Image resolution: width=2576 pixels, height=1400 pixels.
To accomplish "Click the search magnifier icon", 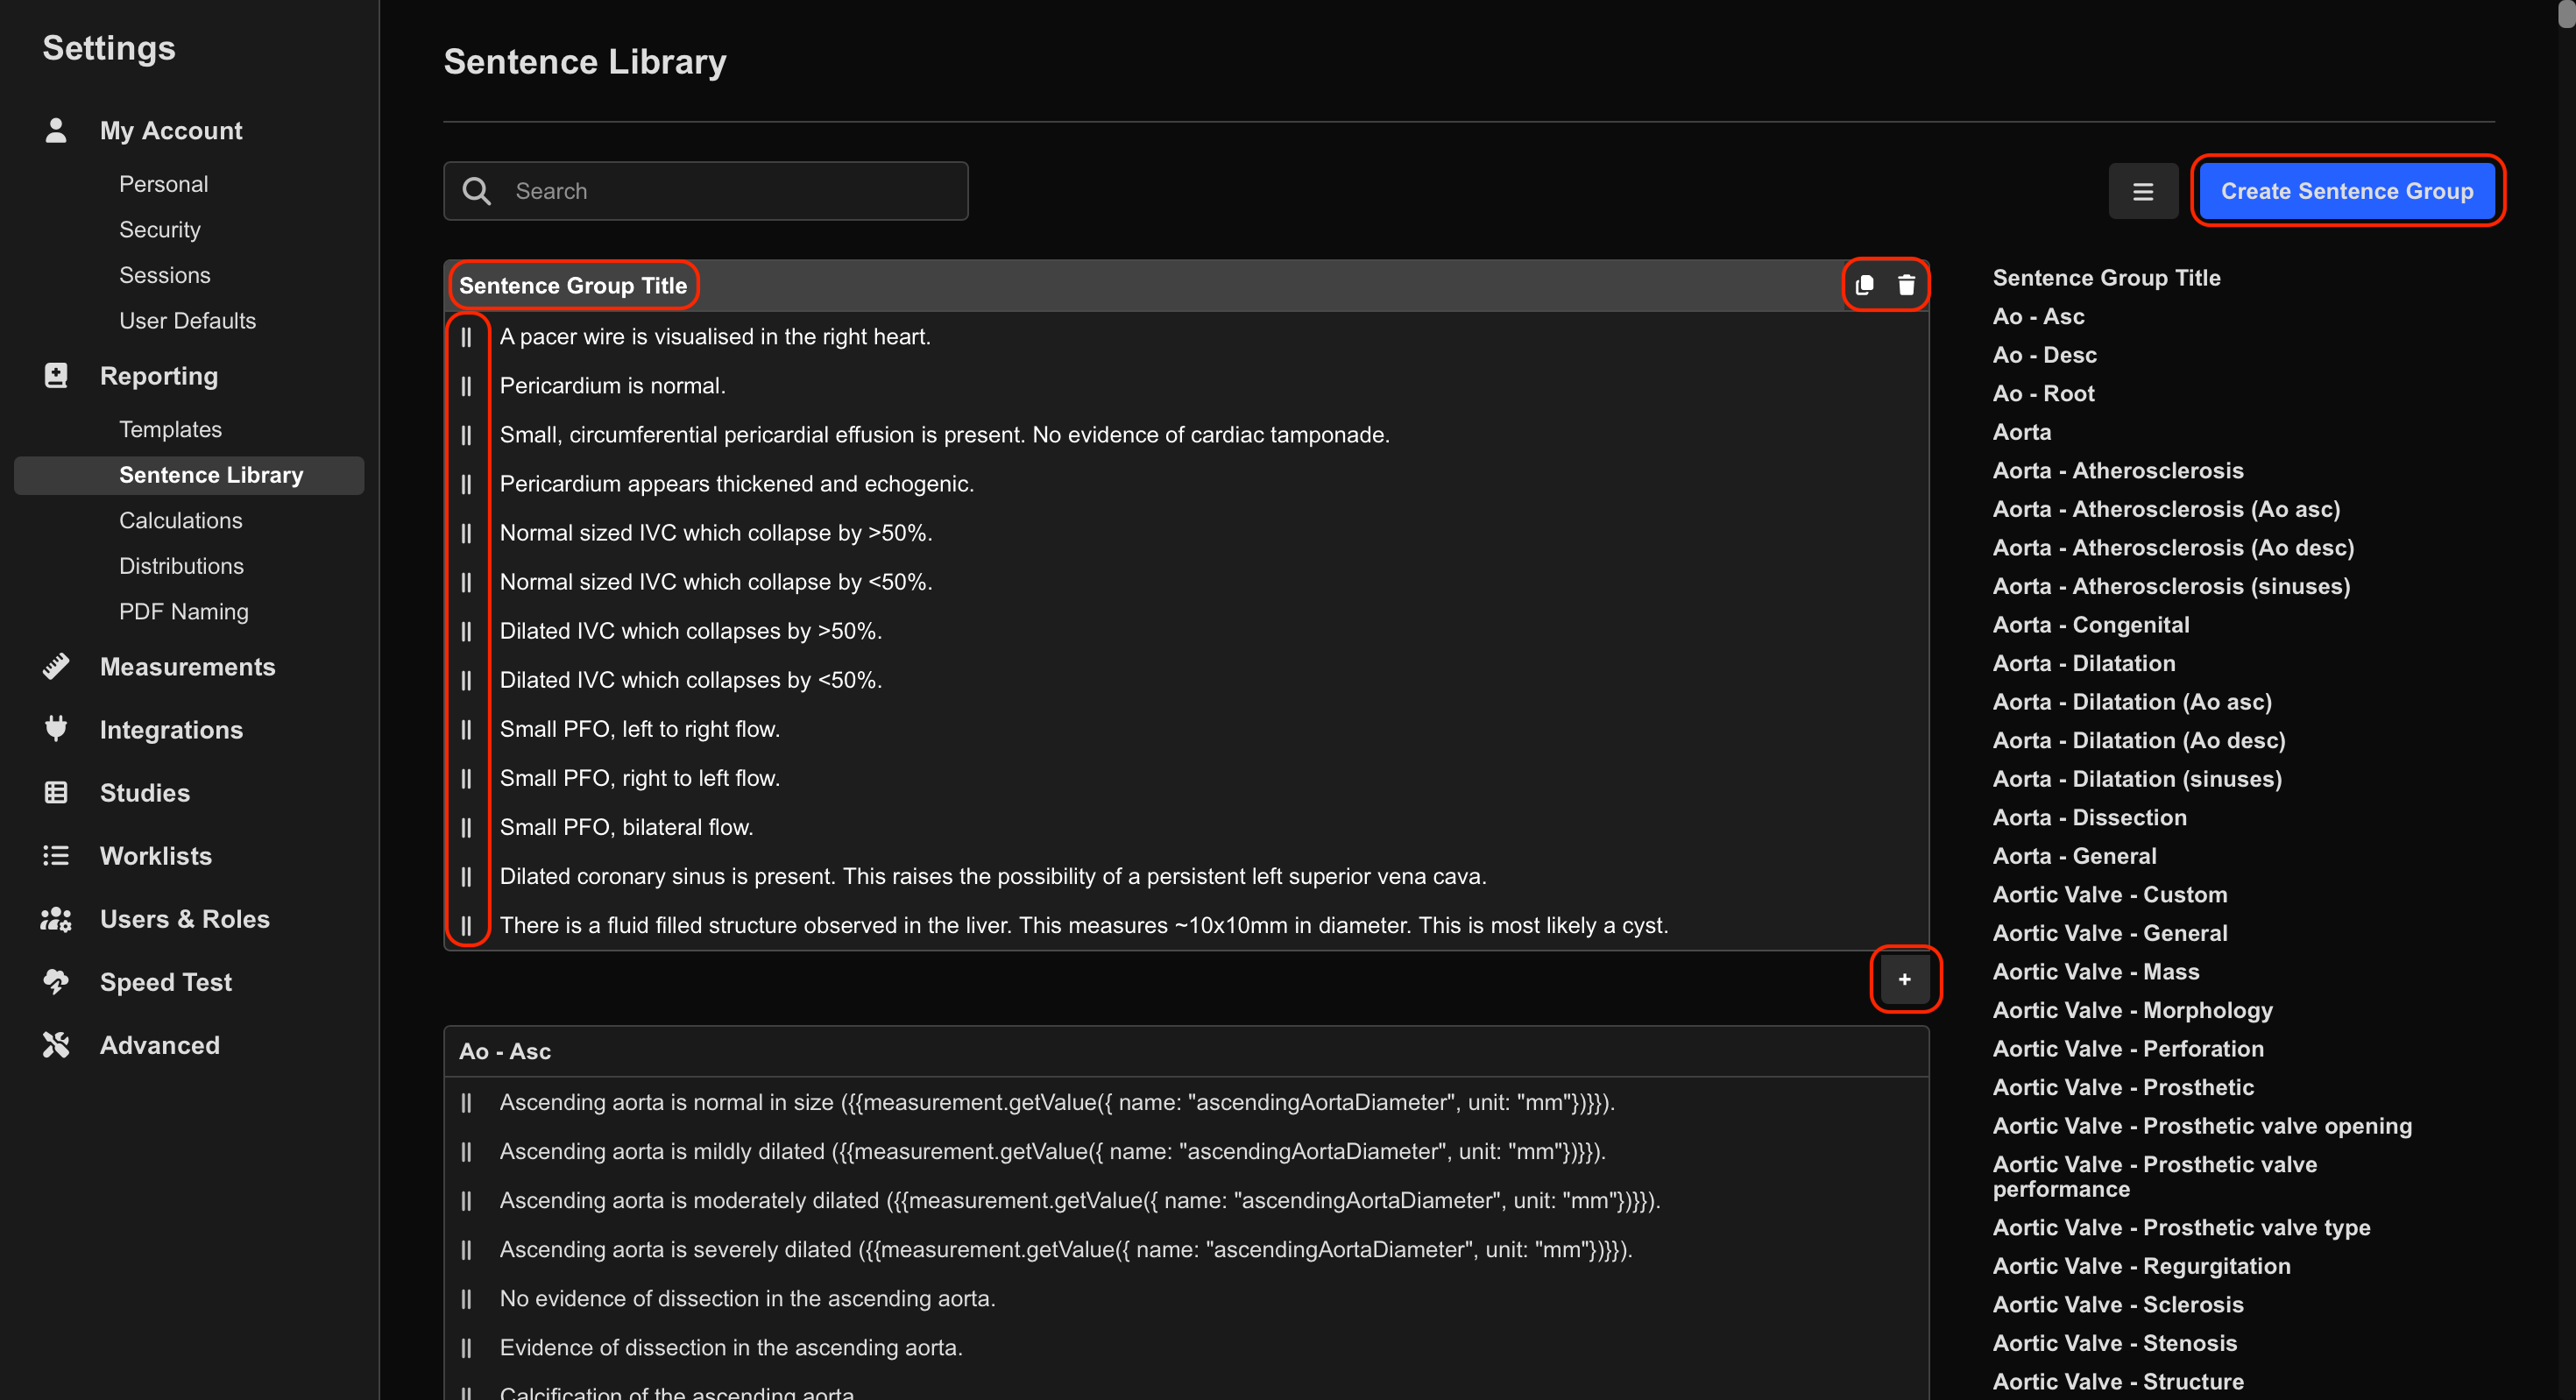I will (x=477, y=191).
